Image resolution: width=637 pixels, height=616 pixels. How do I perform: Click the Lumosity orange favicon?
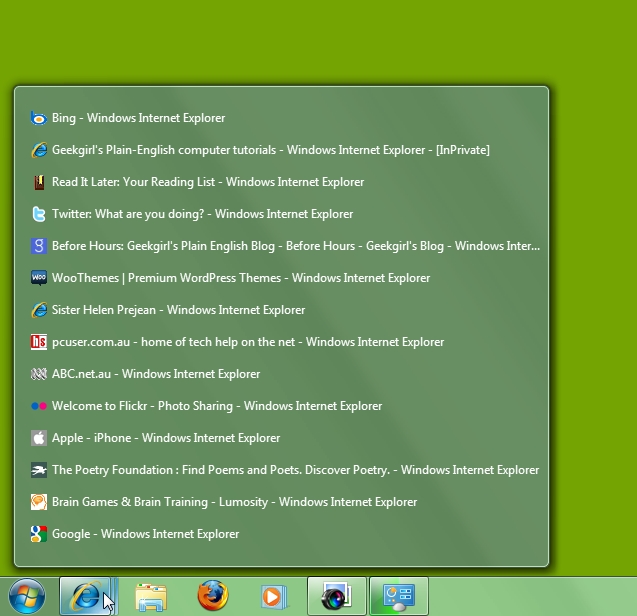point(39,502)
